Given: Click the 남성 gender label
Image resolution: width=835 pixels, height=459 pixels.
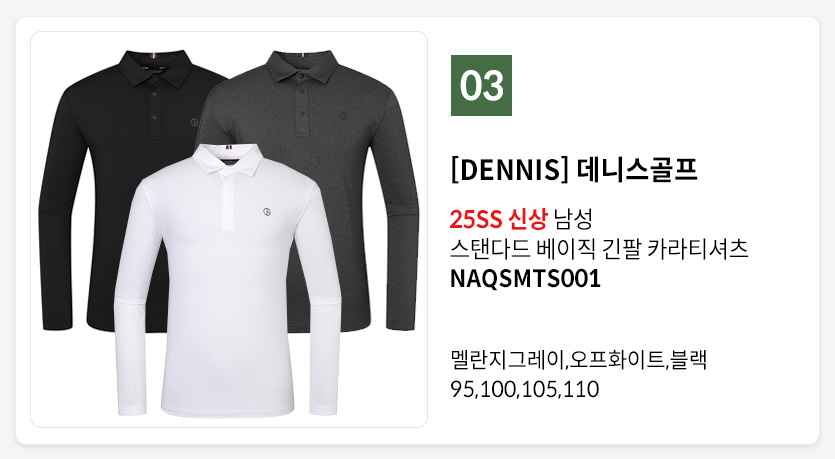Looking at the screenshot, I should 573,219.
